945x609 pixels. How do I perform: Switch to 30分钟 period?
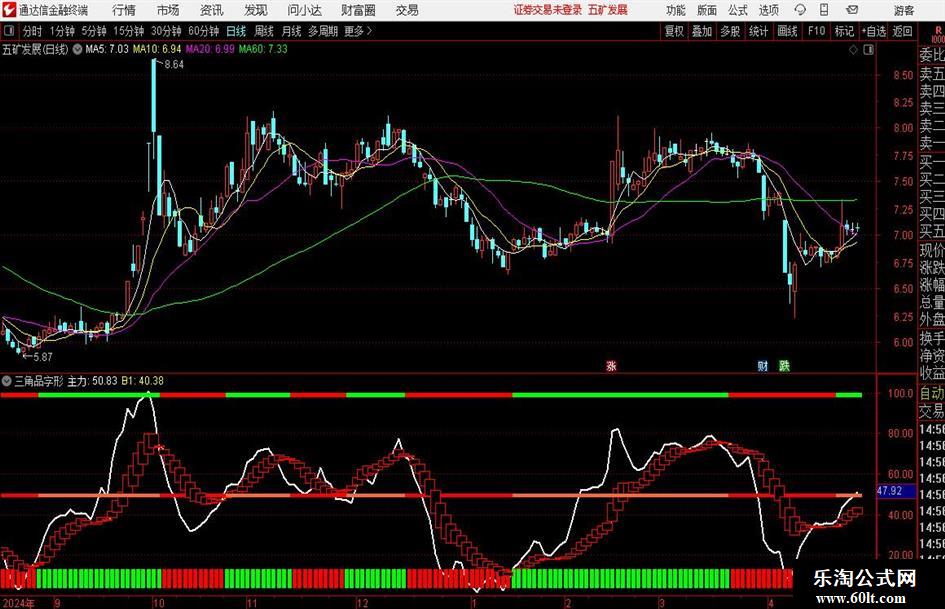click(x=166, y=31)
